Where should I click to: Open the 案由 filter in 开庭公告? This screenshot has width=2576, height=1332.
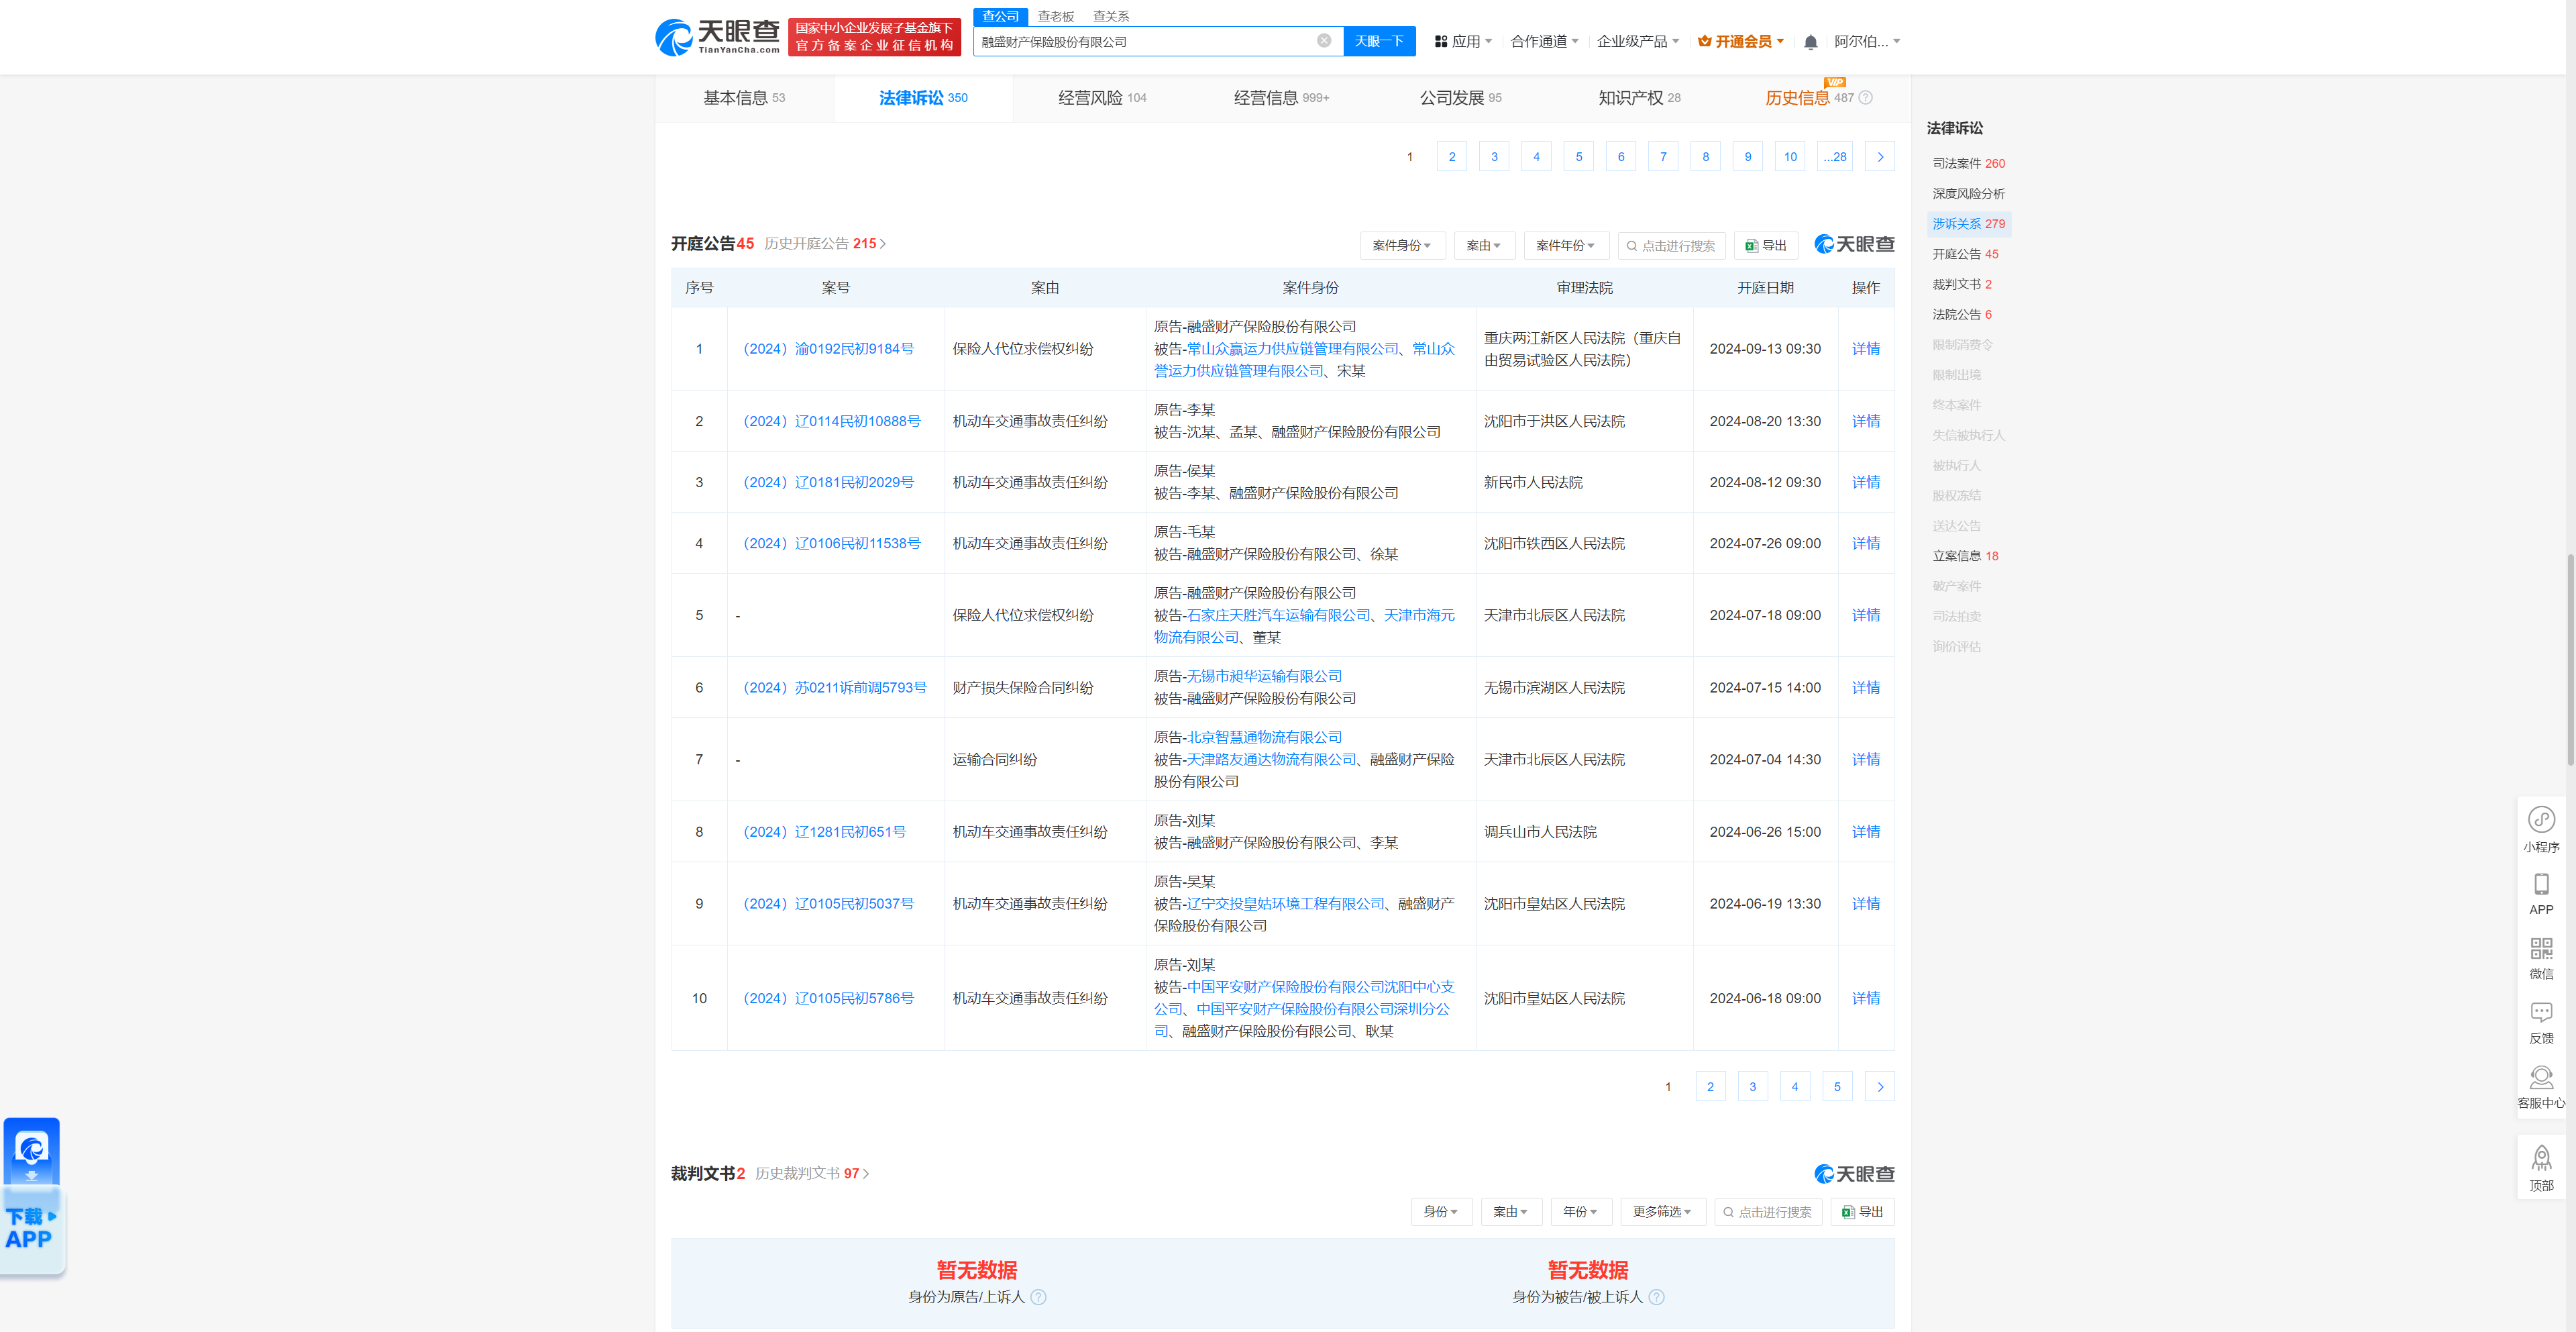[x=1484, y=246]
